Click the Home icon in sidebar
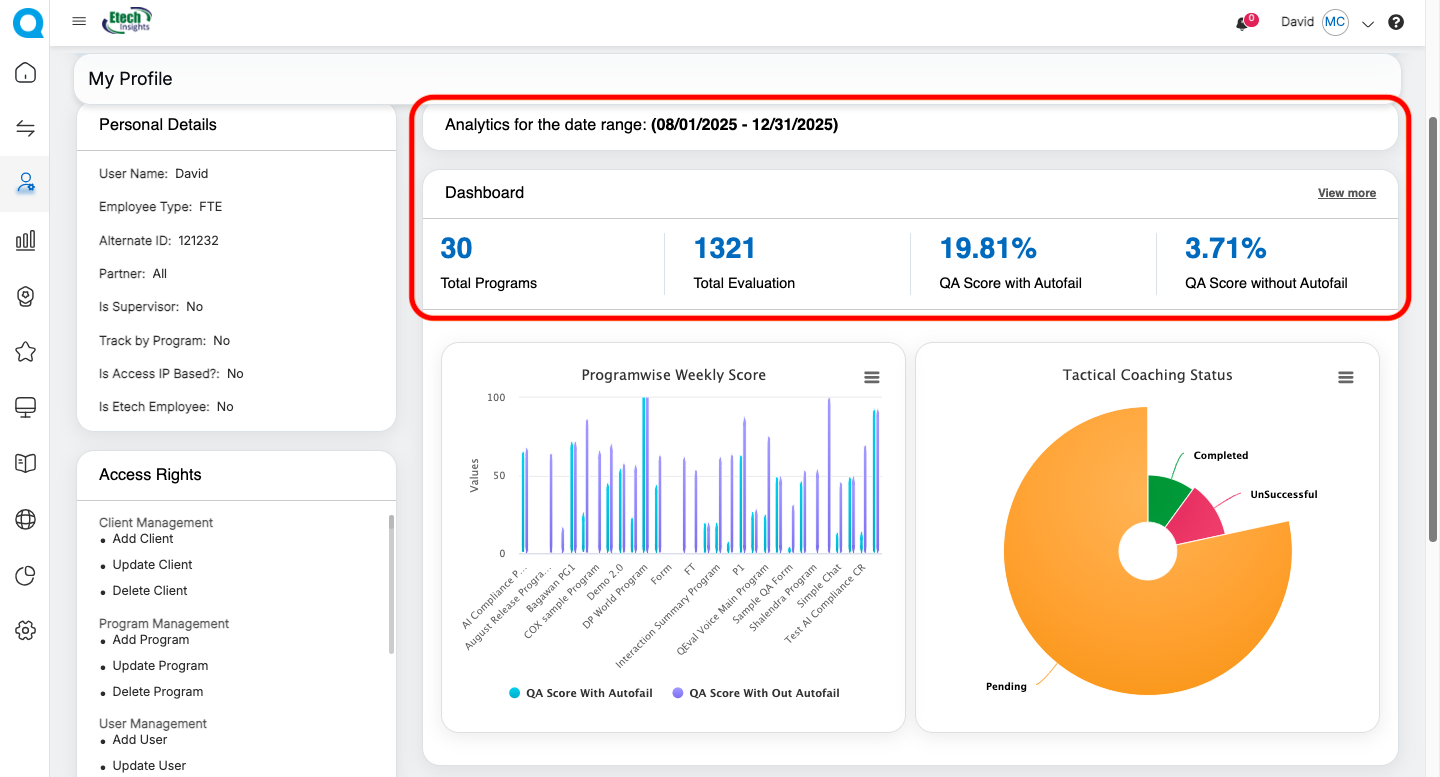This screenshot has width=1440, height=777. [x=26, y=73]
